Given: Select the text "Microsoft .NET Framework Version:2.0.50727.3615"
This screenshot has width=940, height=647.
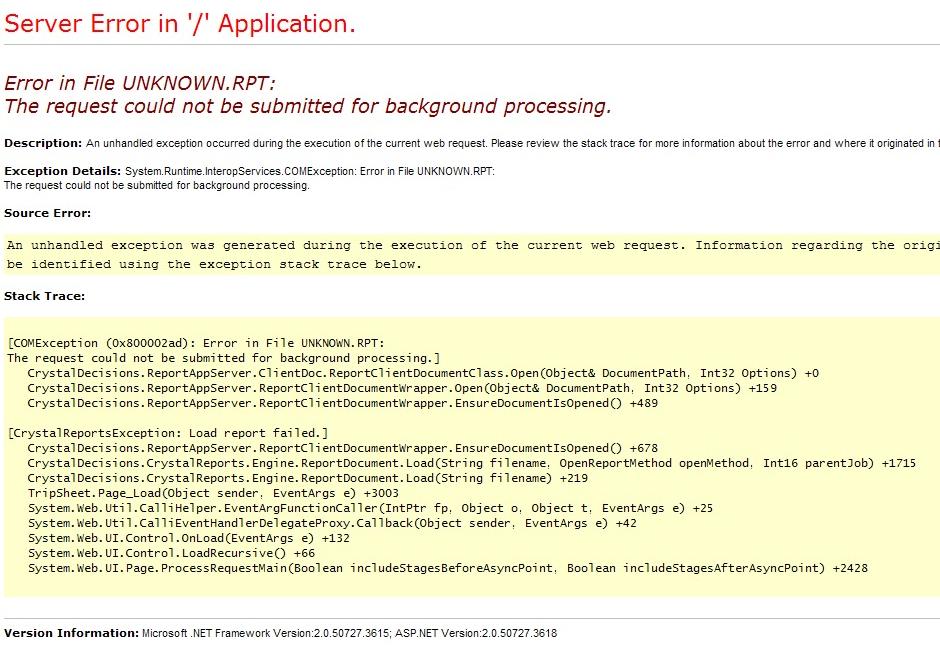Looking at the screenshot, I should (266, 633).
